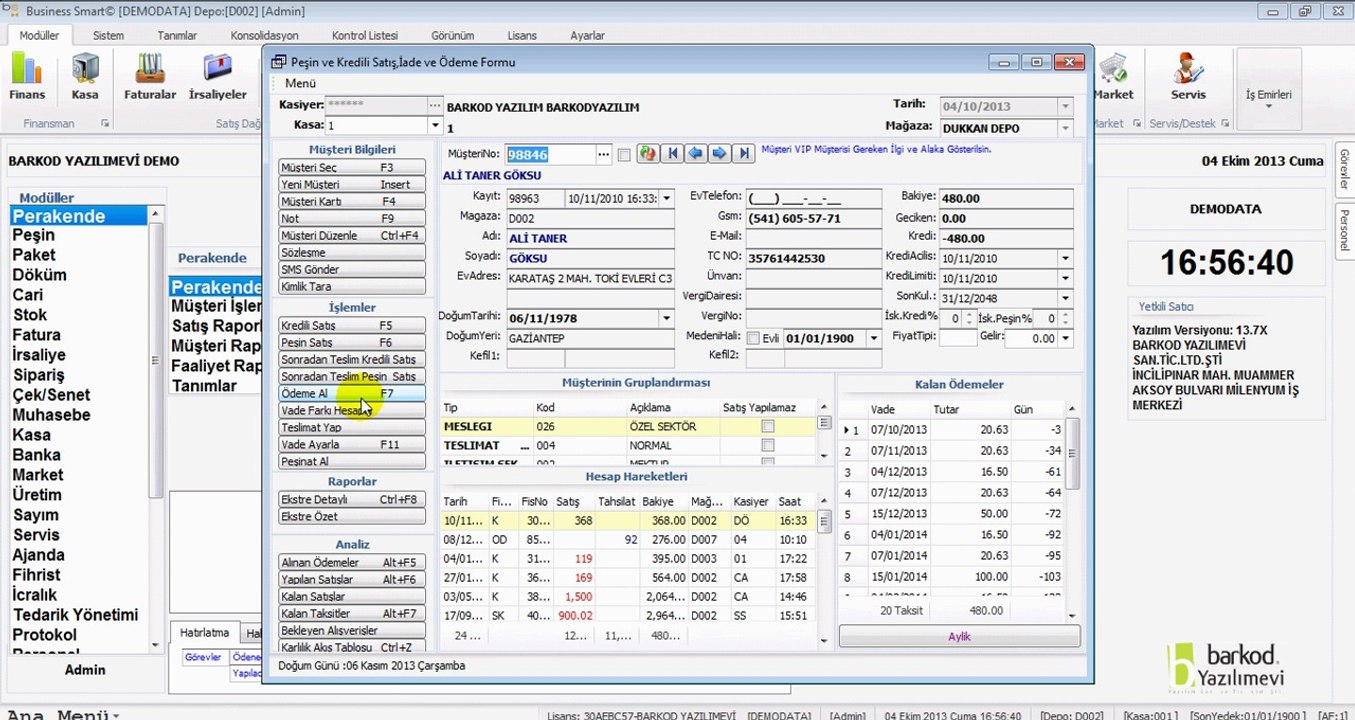Viewport: 1355px width, 720px height.
Task: Check Satış Yapılamaz for MESLEGI row
Action: pyautogui.click(x=767, y=427)
